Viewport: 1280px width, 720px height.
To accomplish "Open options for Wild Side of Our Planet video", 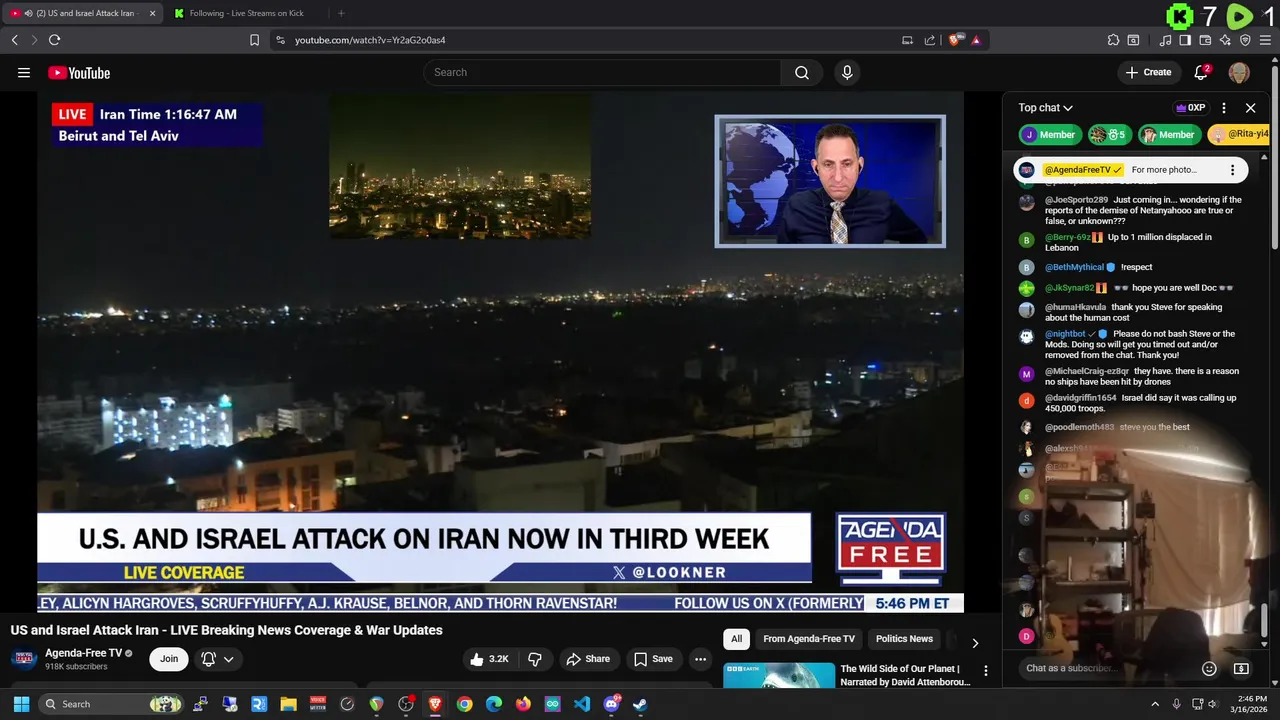I will [985, 671].
